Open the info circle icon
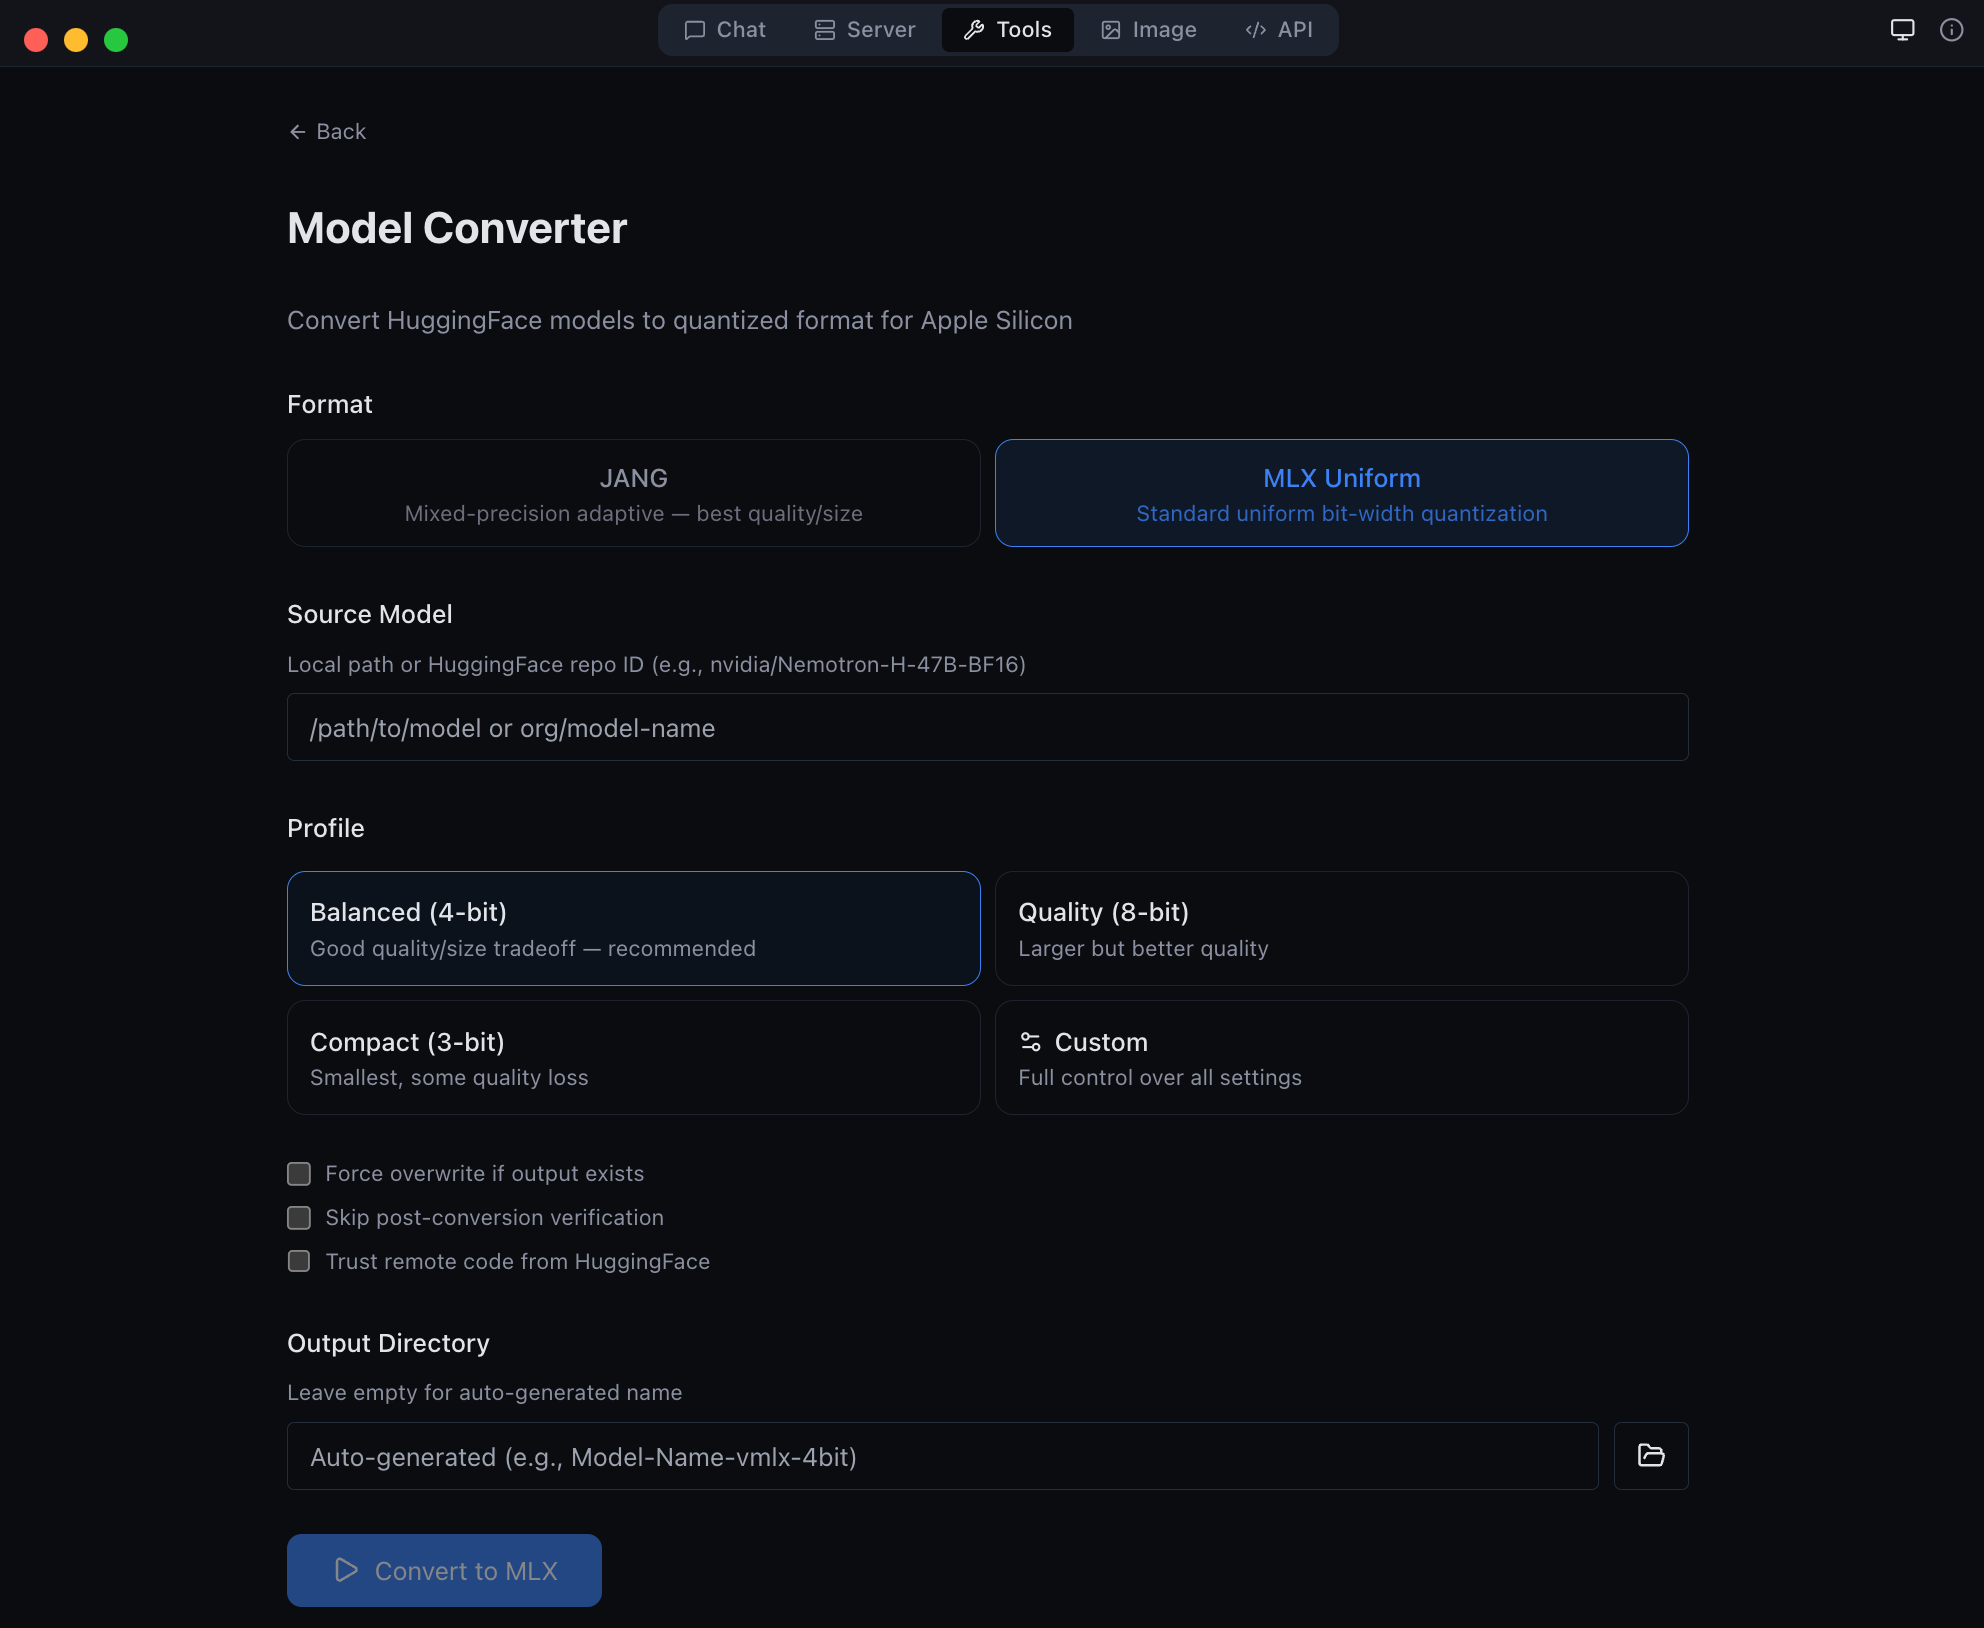 1951,30
